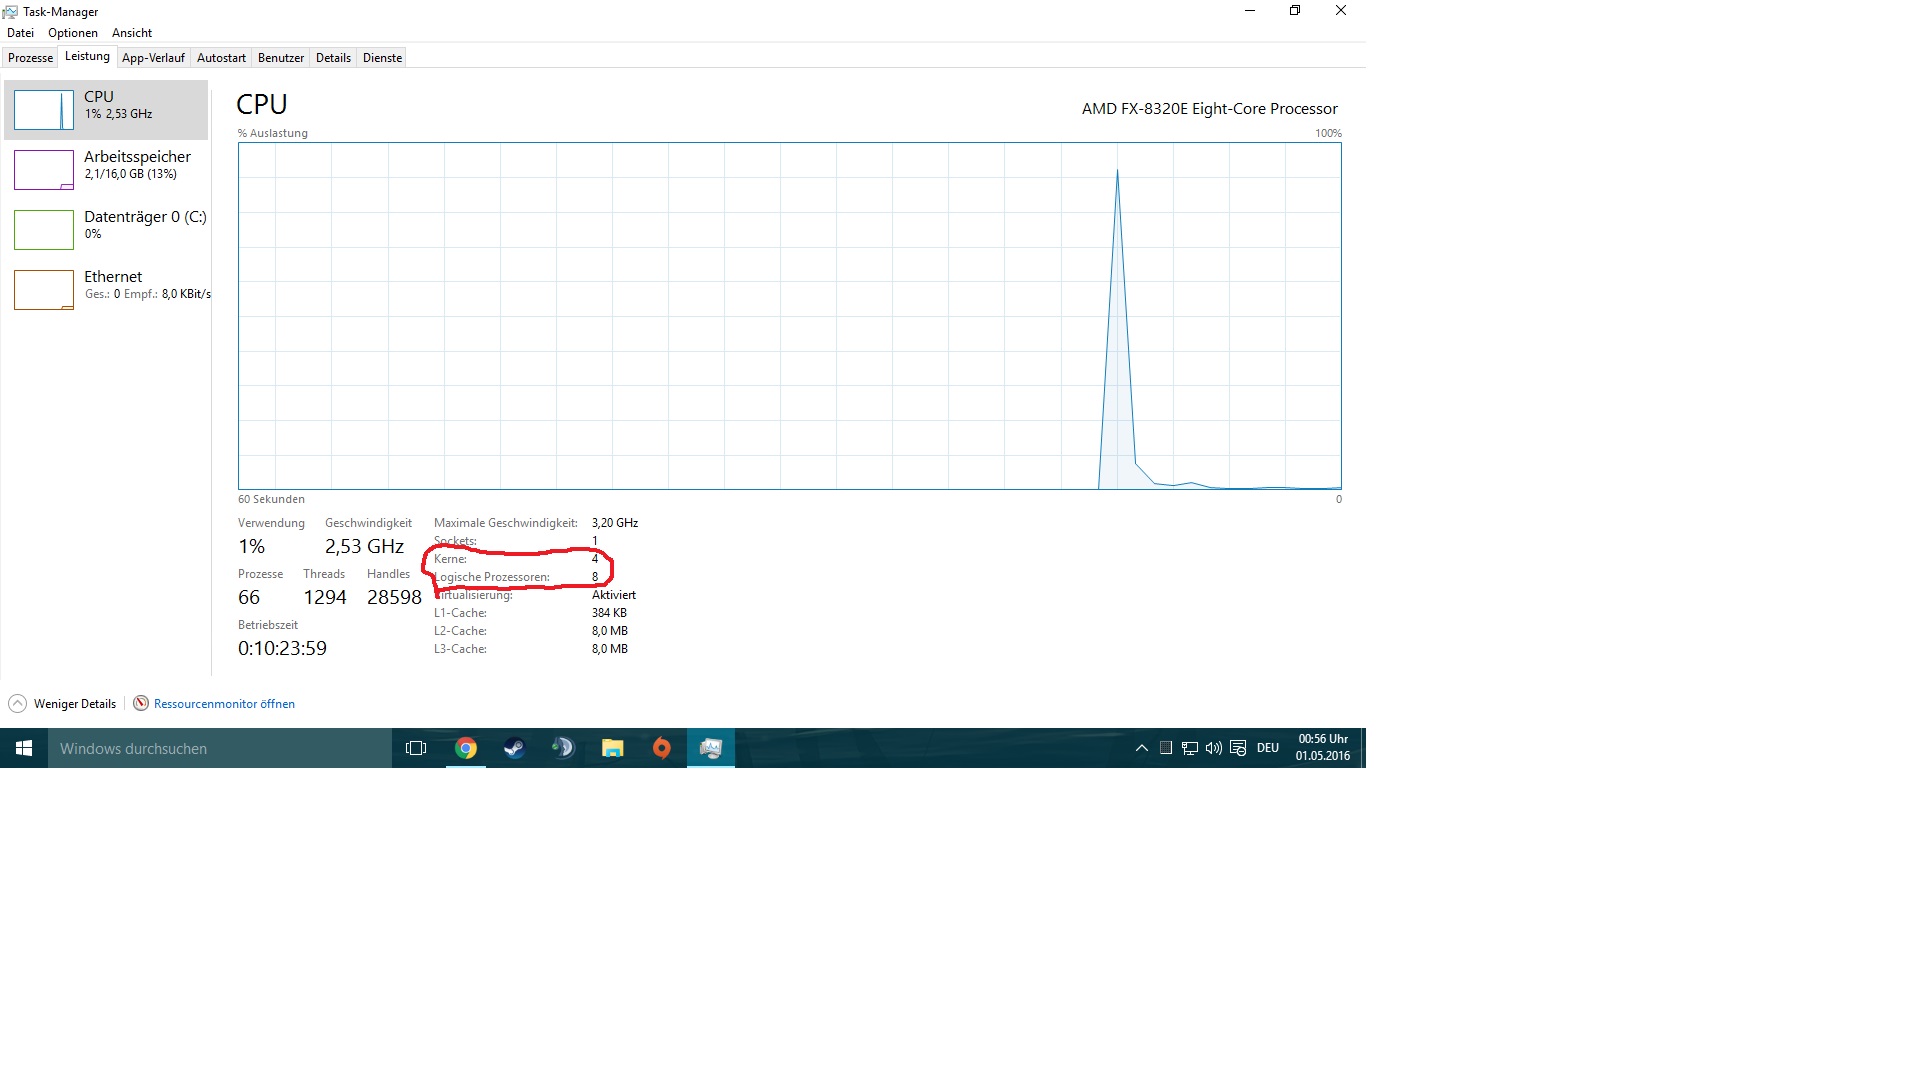Launch Google Chrome from taskbar
1920x1080 pixels.
click(x=466, y=748)
